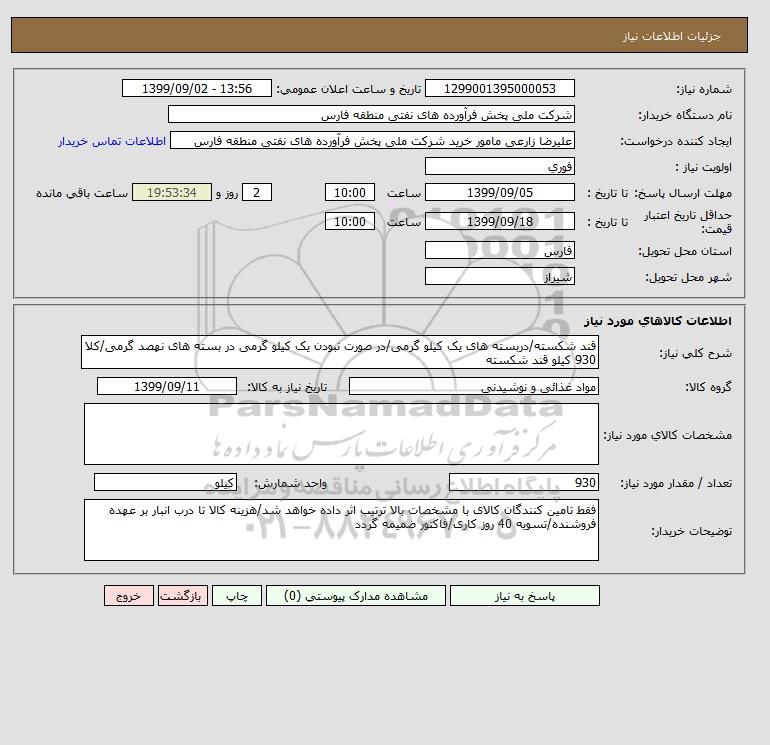Click the ایجاد کننده درخواست label
Image resolution: width=770 pixels, height=745 pixels.
(x=676, y=142)
